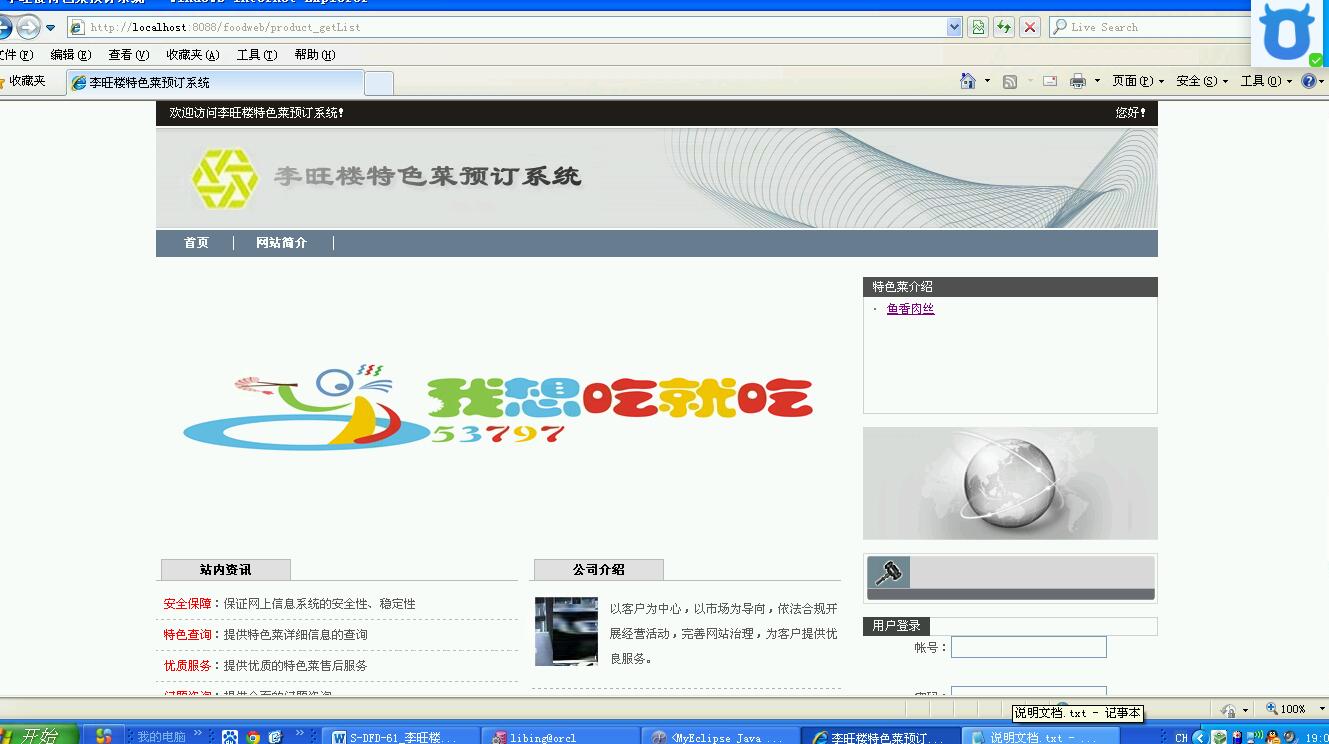Switch to the 说明文档.txt Notepad taskbar item
Viewport: 1329px width, 744px height.
[x=1042, y=737]
